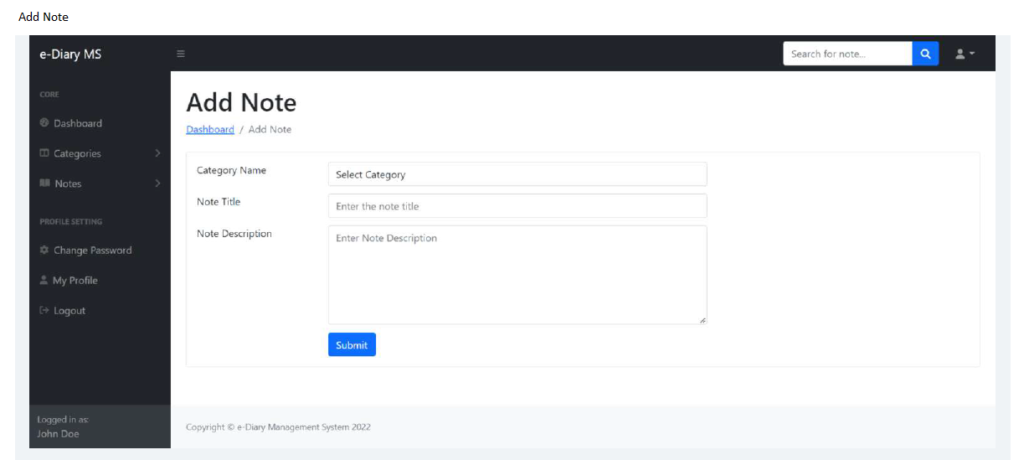Click the CORE sidebar section heading
Viewport: 1024px width, 460px height.
tap(49, 94)
